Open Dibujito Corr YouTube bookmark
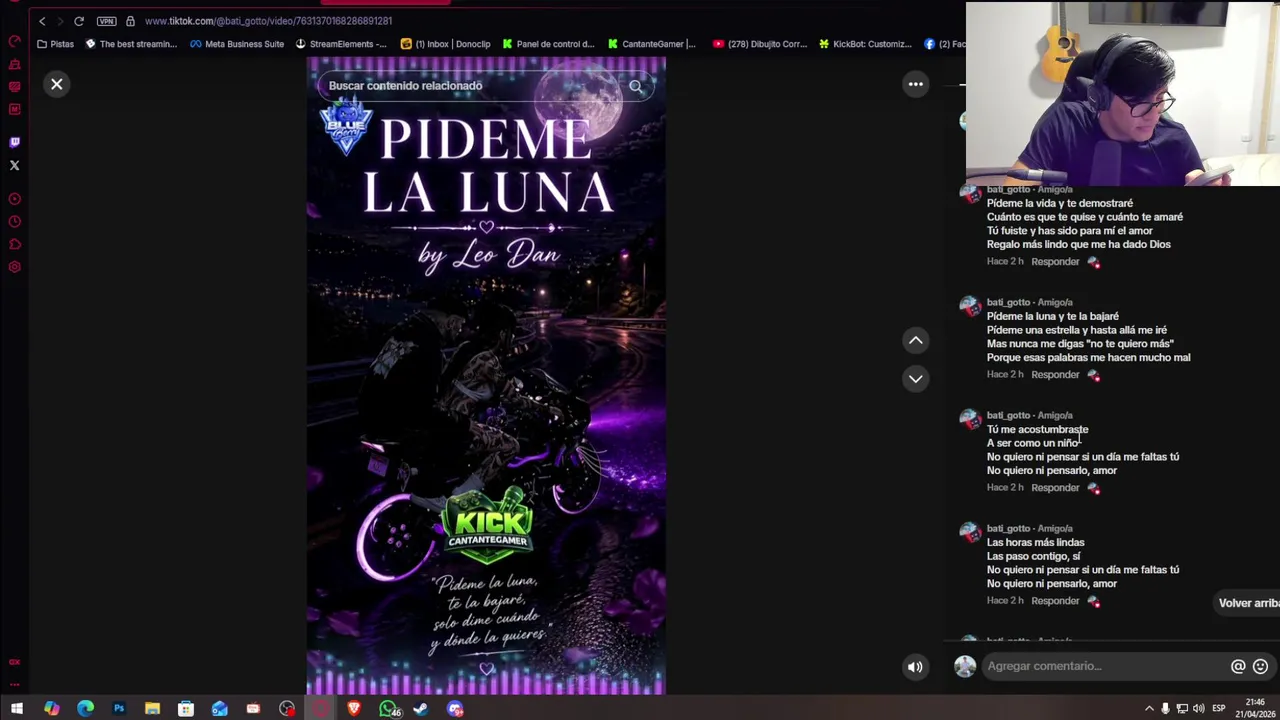Screen dimensions: 1280x720 coord(760,44)
